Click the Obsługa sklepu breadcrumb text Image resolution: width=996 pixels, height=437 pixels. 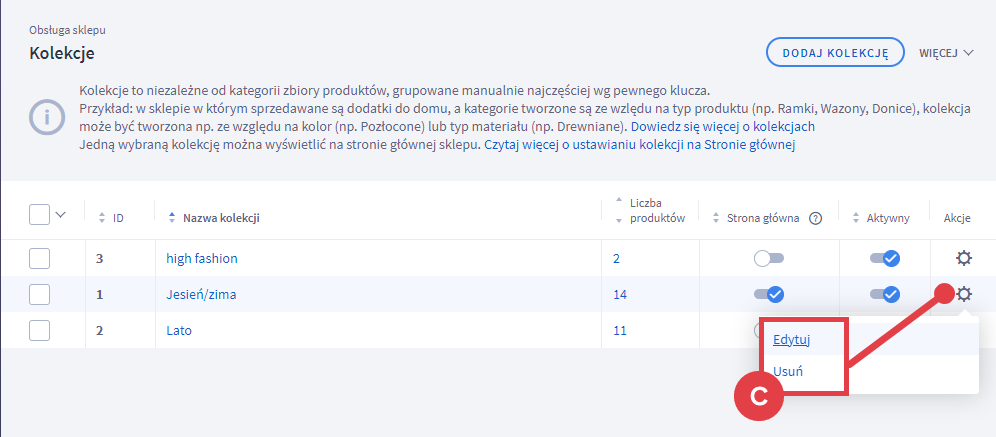[x=67, y=30]
